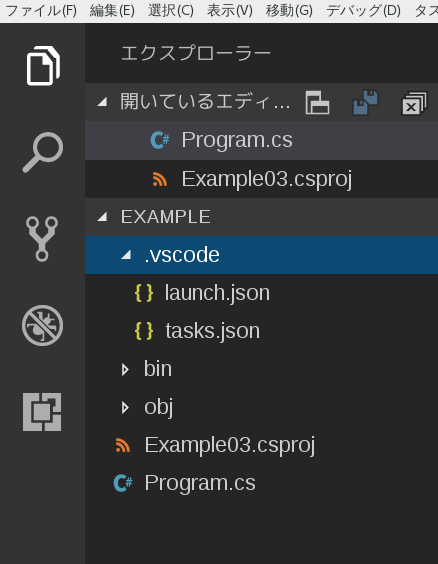This screenshot has width=438, height=564.
Task: Select the bin folder name
Action: [158, 369]
